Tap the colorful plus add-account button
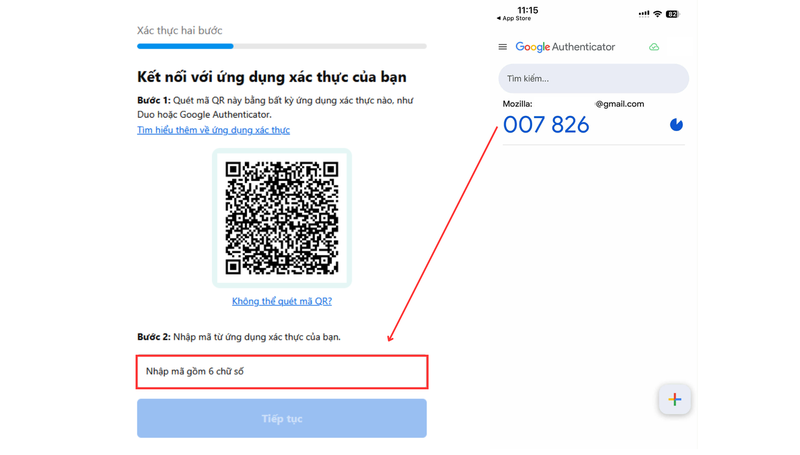Image resolution: width=800 pixels, height=455 pixels. click(x=674, y=399)
